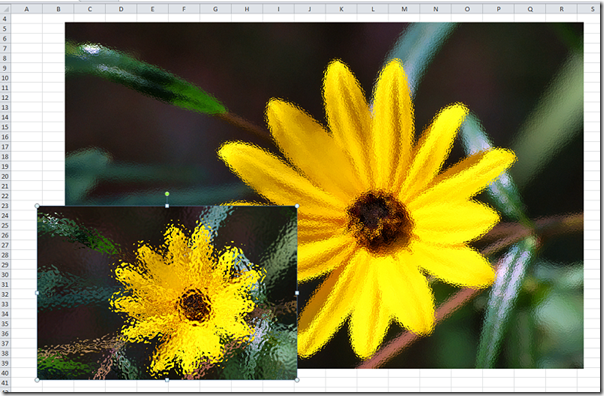The image size is (604, 396).
Task: Select column D header
Action: tap(121, 9)
